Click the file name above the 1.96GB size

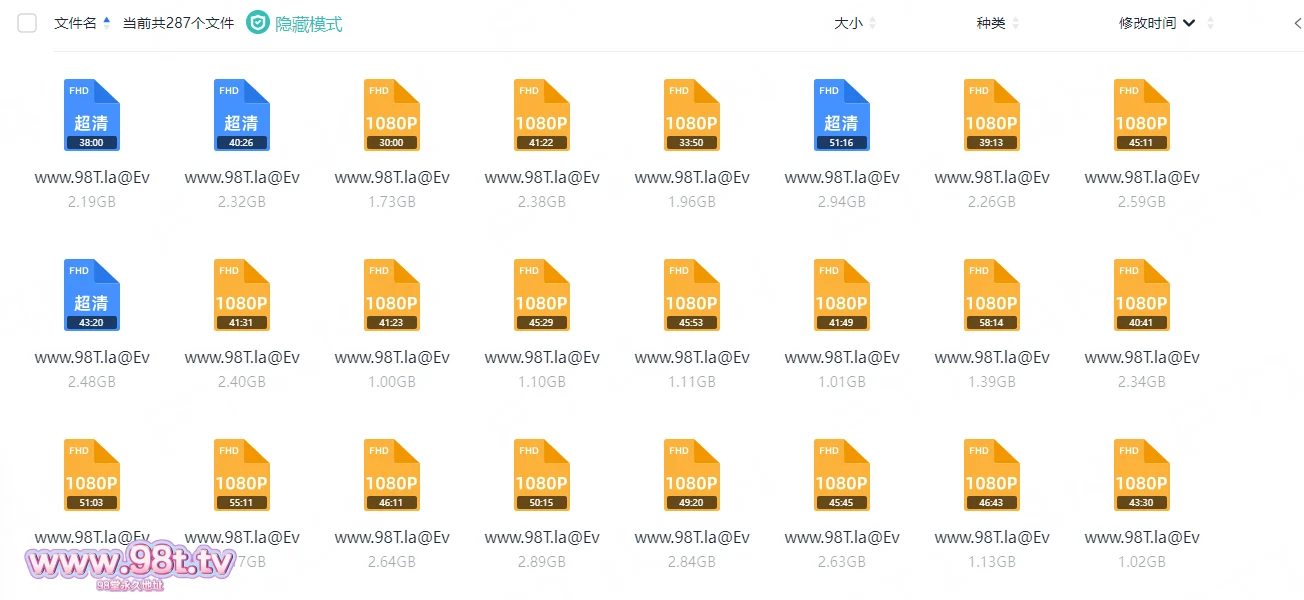tap(692, 178)
